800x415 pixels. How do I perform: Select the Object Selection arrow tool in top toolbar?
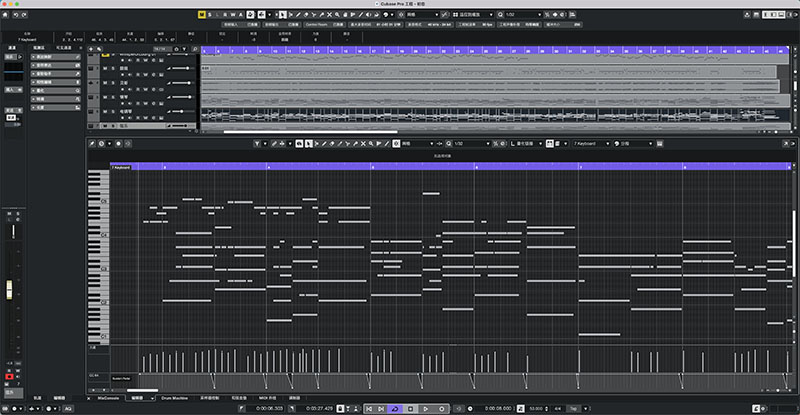pos(282,15)
